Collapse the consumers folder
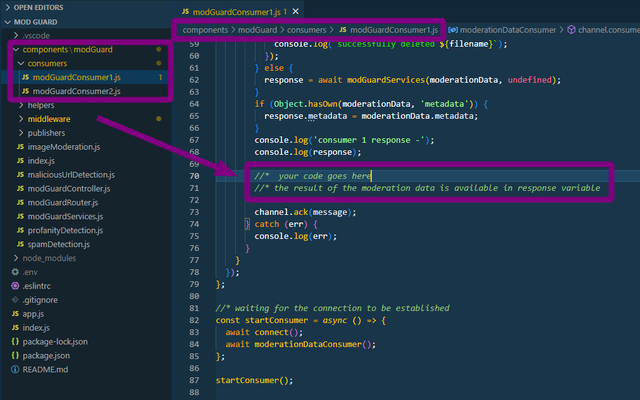 click(42, 63)
